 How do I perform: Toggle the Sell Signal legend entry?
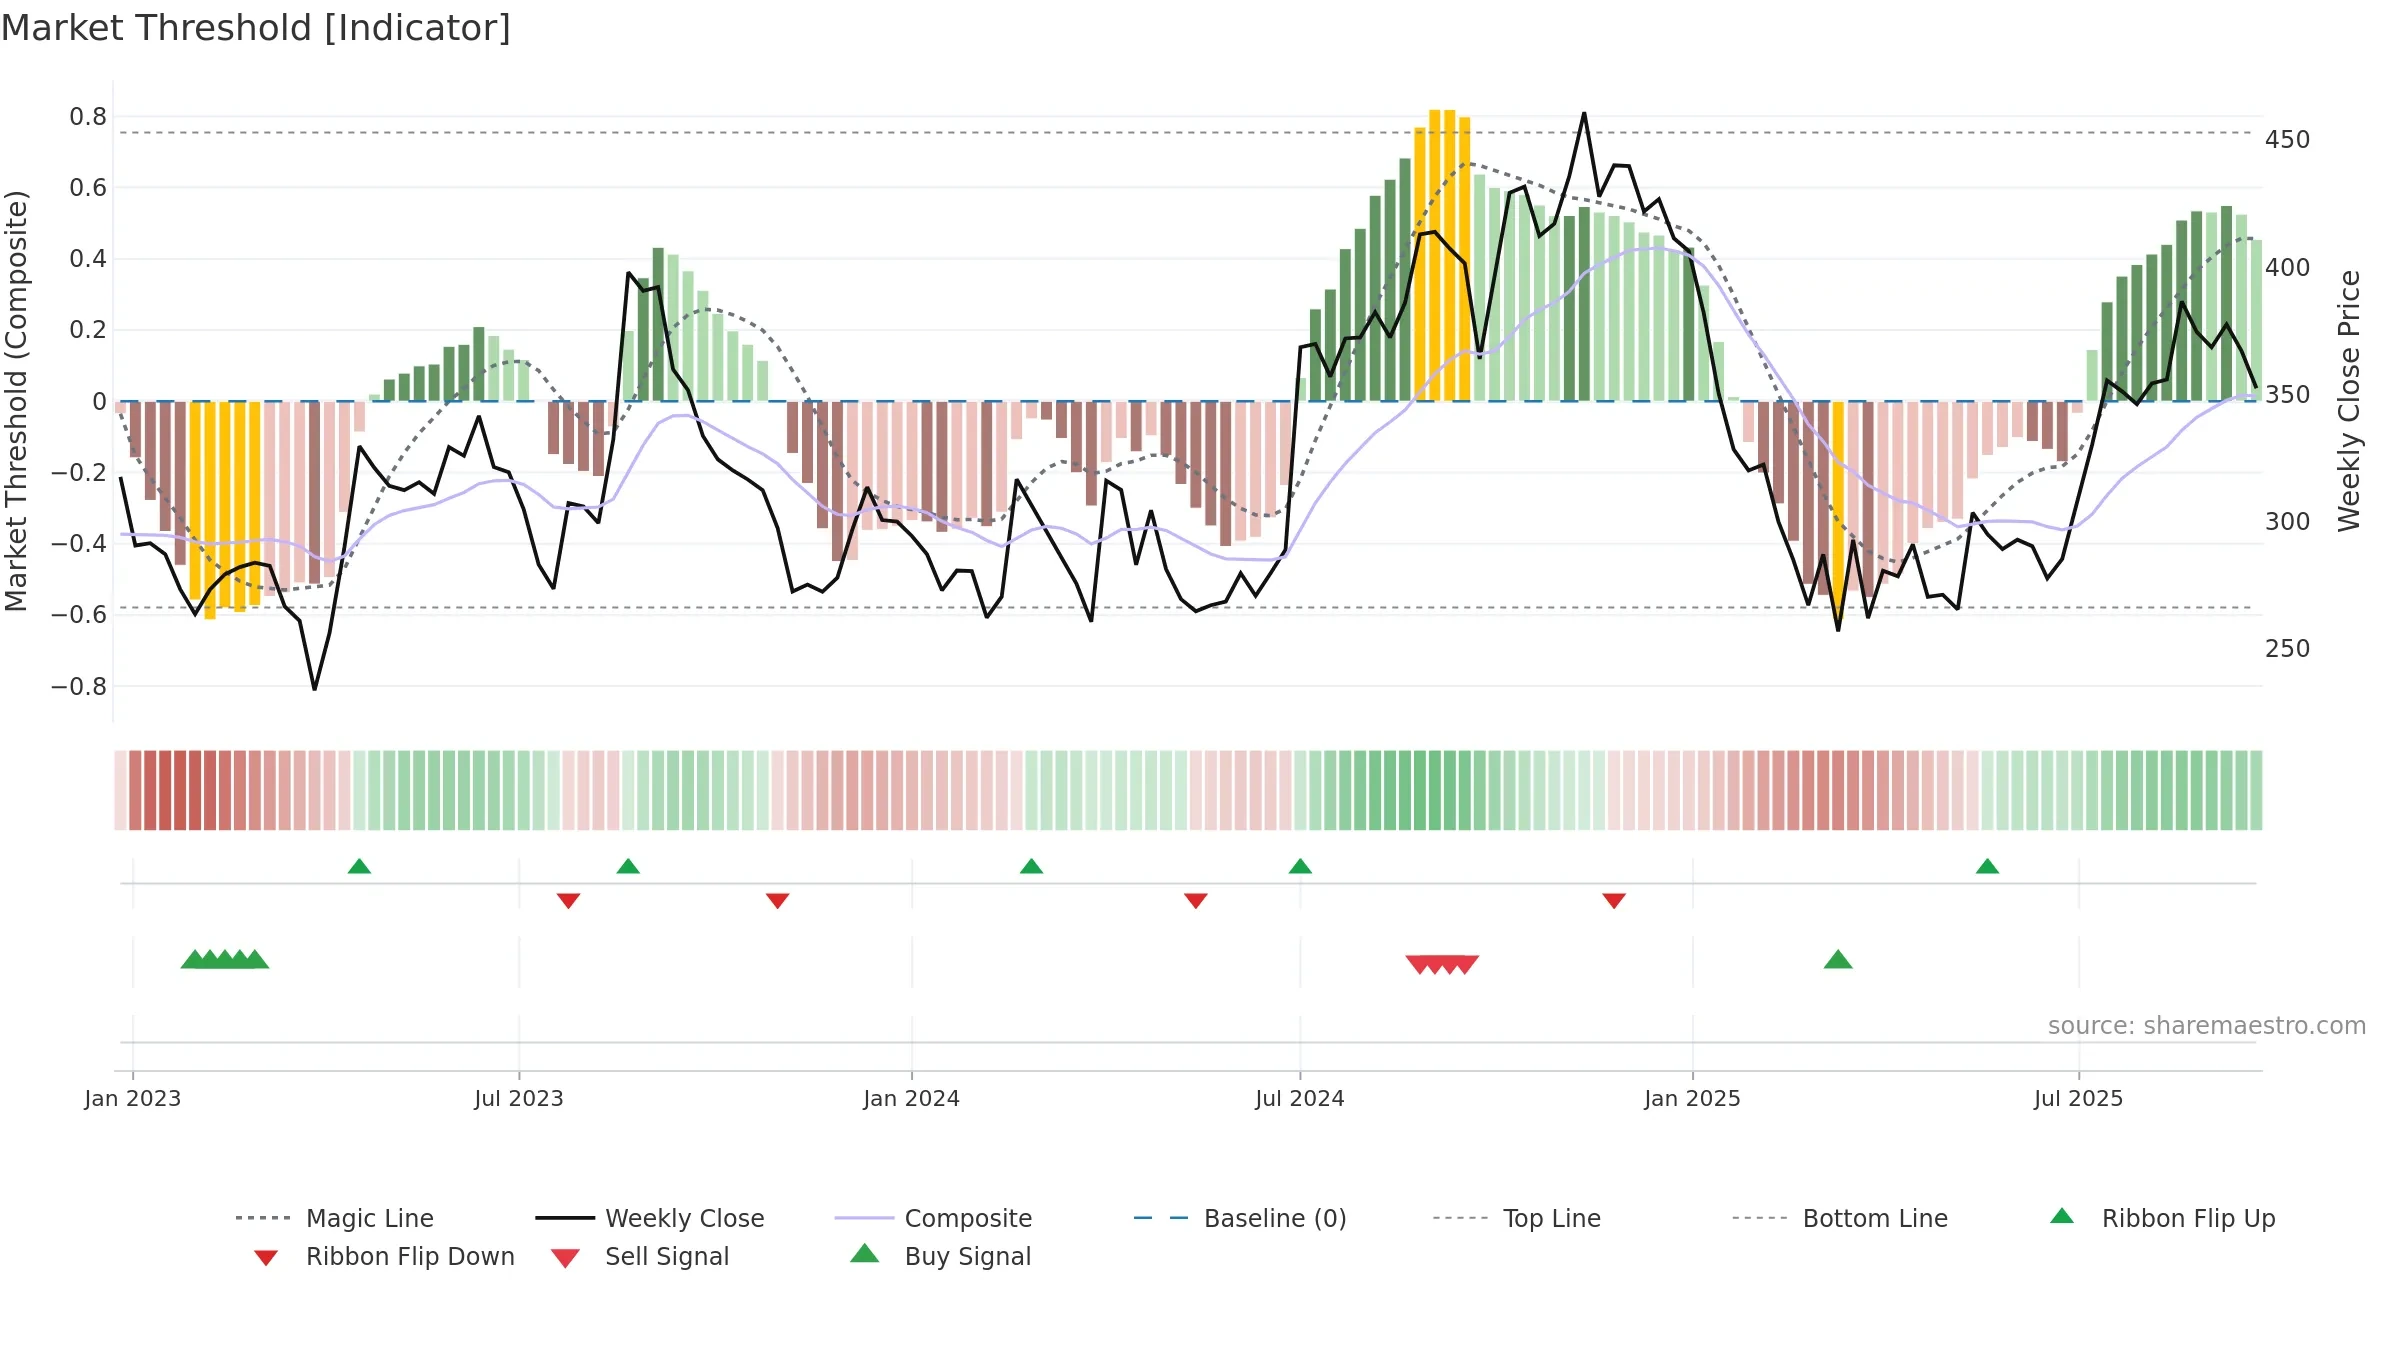pyautogui.click(x=640, y=1256)
